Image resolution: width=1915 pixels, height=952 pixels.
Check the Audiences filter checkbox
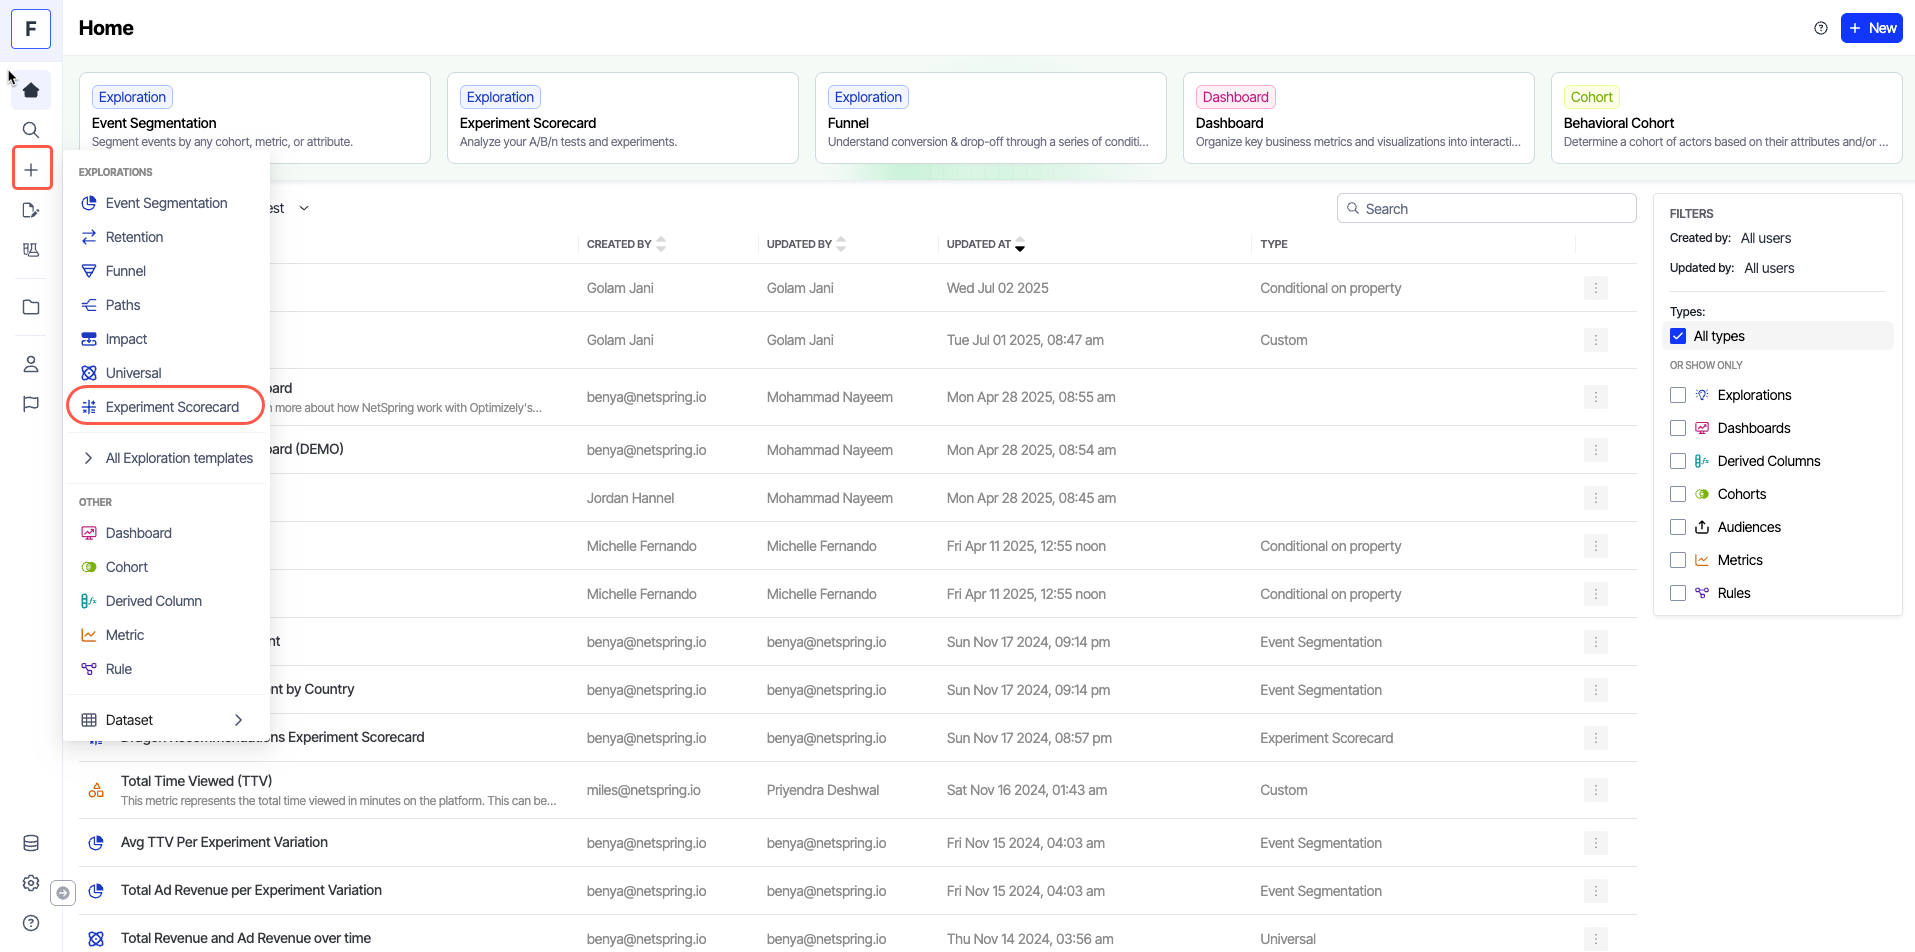1678,527
